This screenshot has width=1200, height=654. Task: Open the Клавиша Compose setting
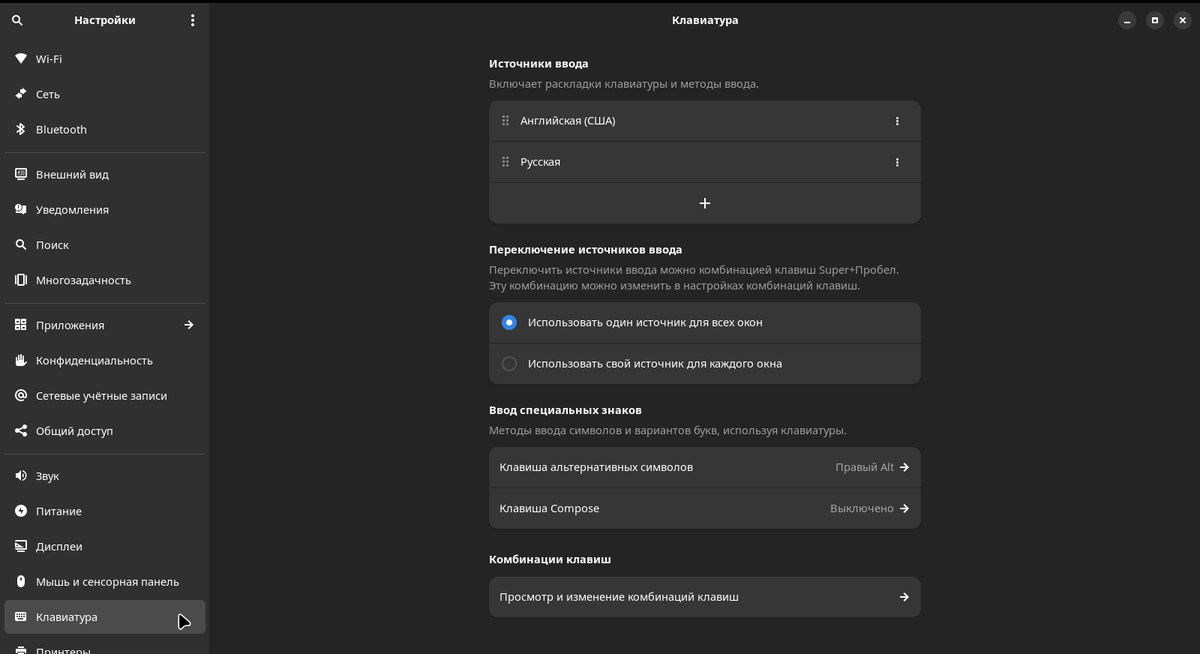(704, 508)
